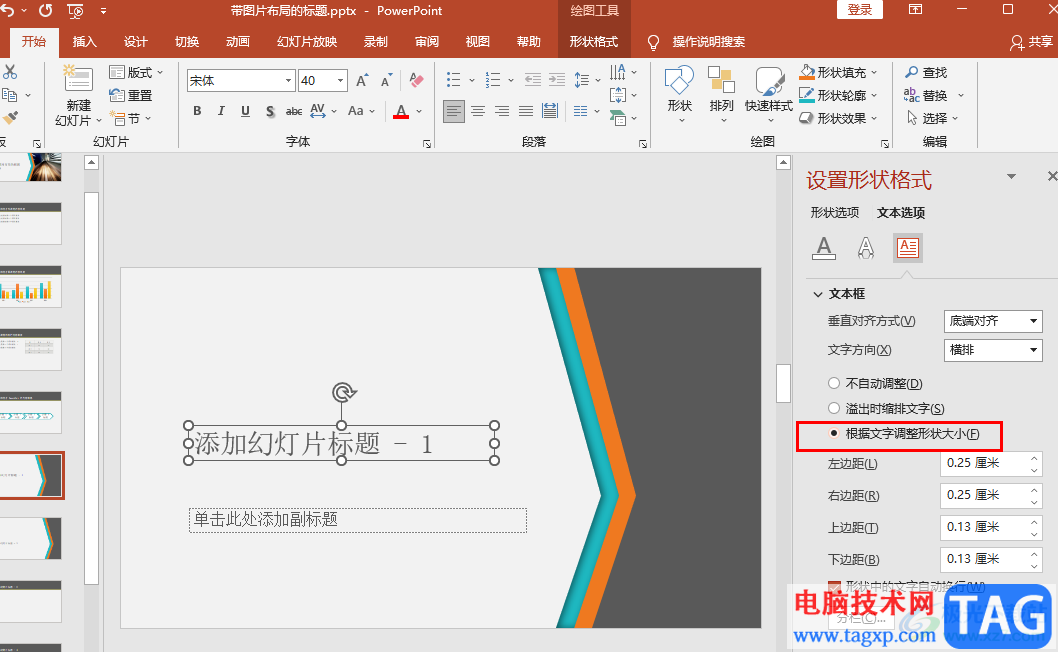Click the numbered list icon
Screen dimensions: 1058x652
[493, 80]
